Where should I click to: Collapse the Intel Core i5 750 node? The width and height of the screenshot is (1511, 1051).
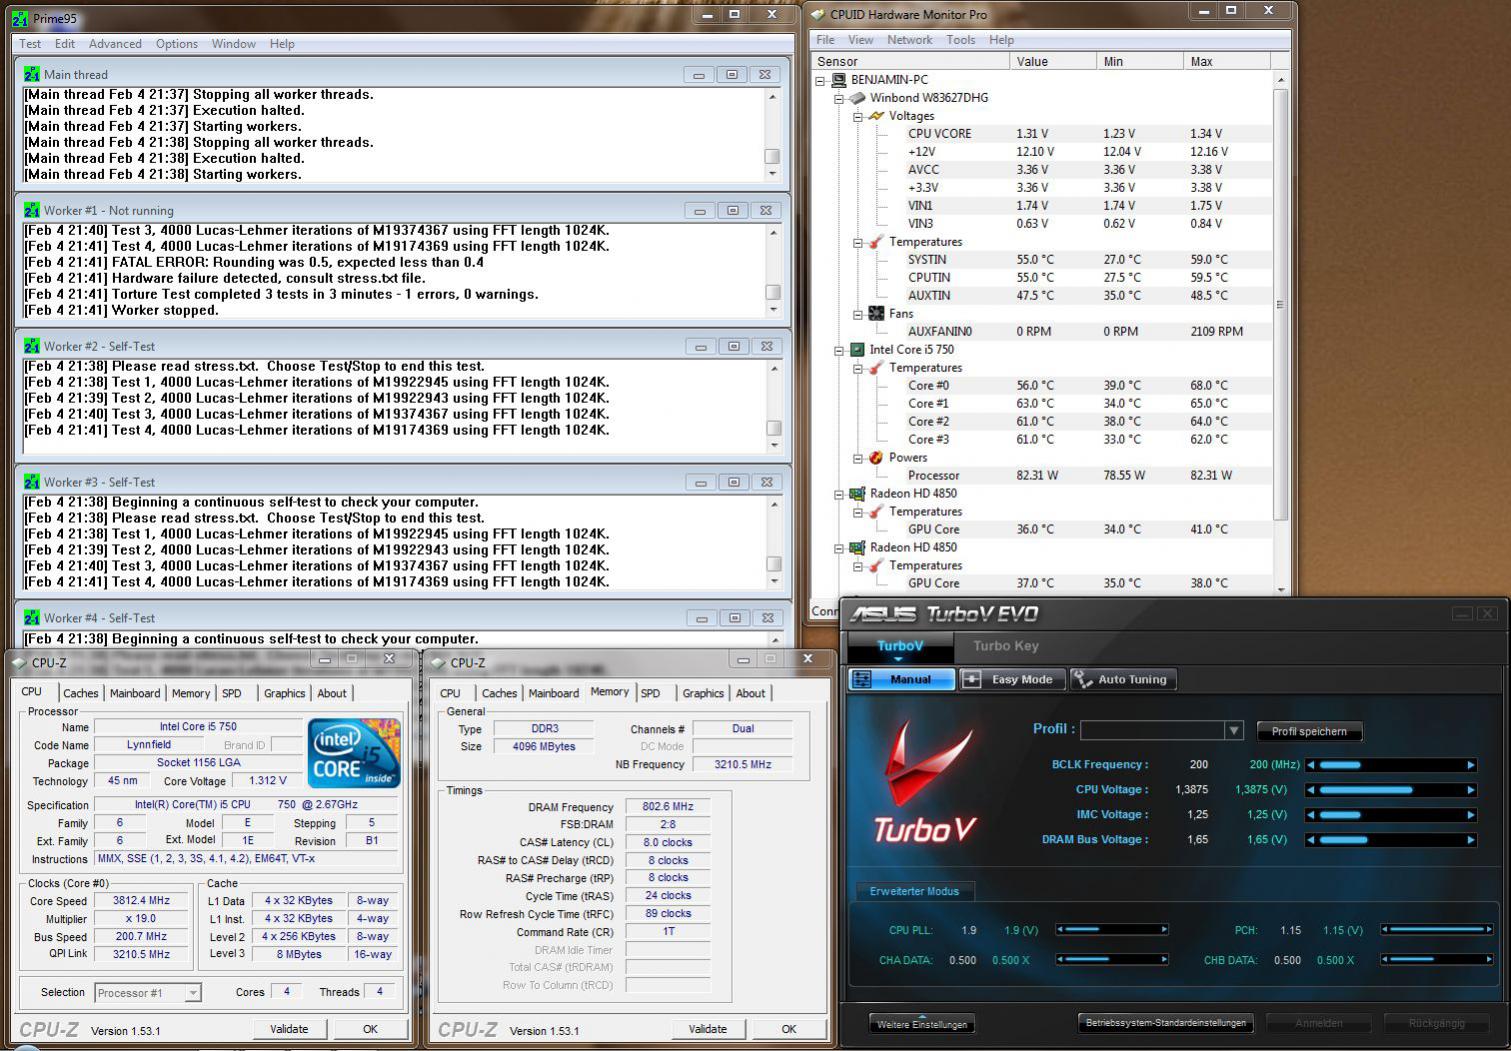(839, 350)
